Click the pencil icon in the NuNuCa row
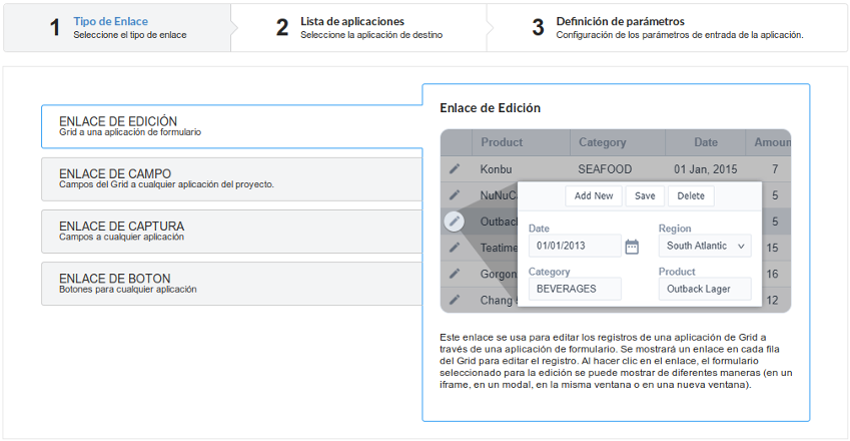The height and width of the screenshot is (441, 850). [454, 195]
